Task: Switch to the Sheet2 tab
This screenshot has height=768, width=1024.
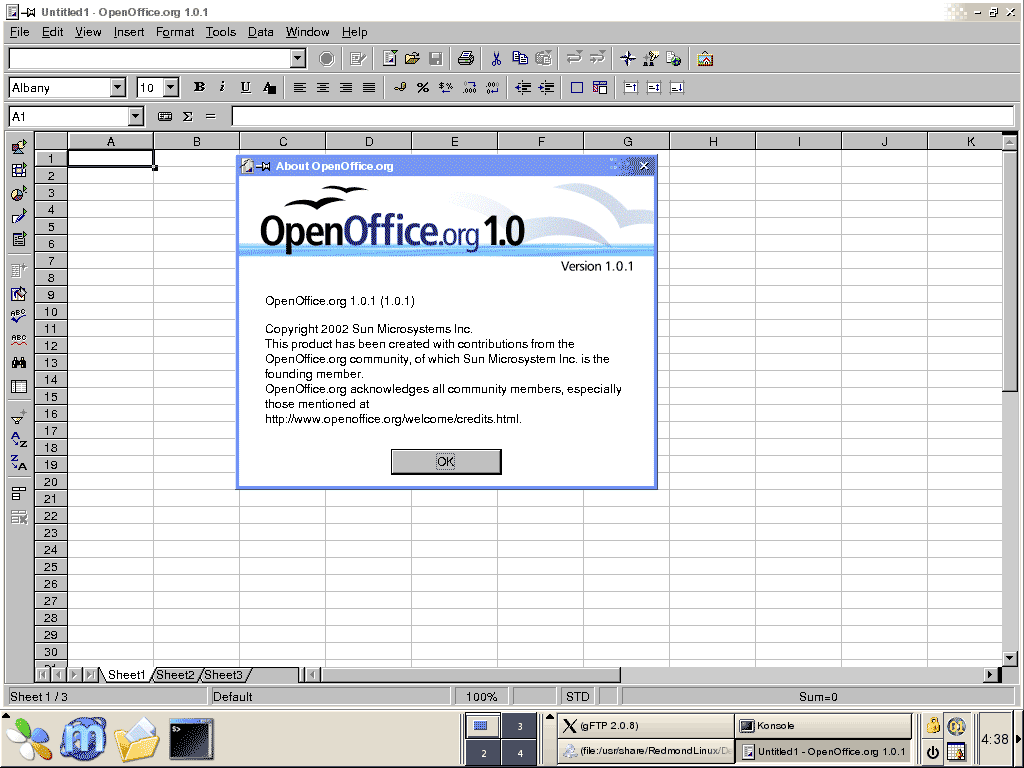Action: tap(175, 675)
